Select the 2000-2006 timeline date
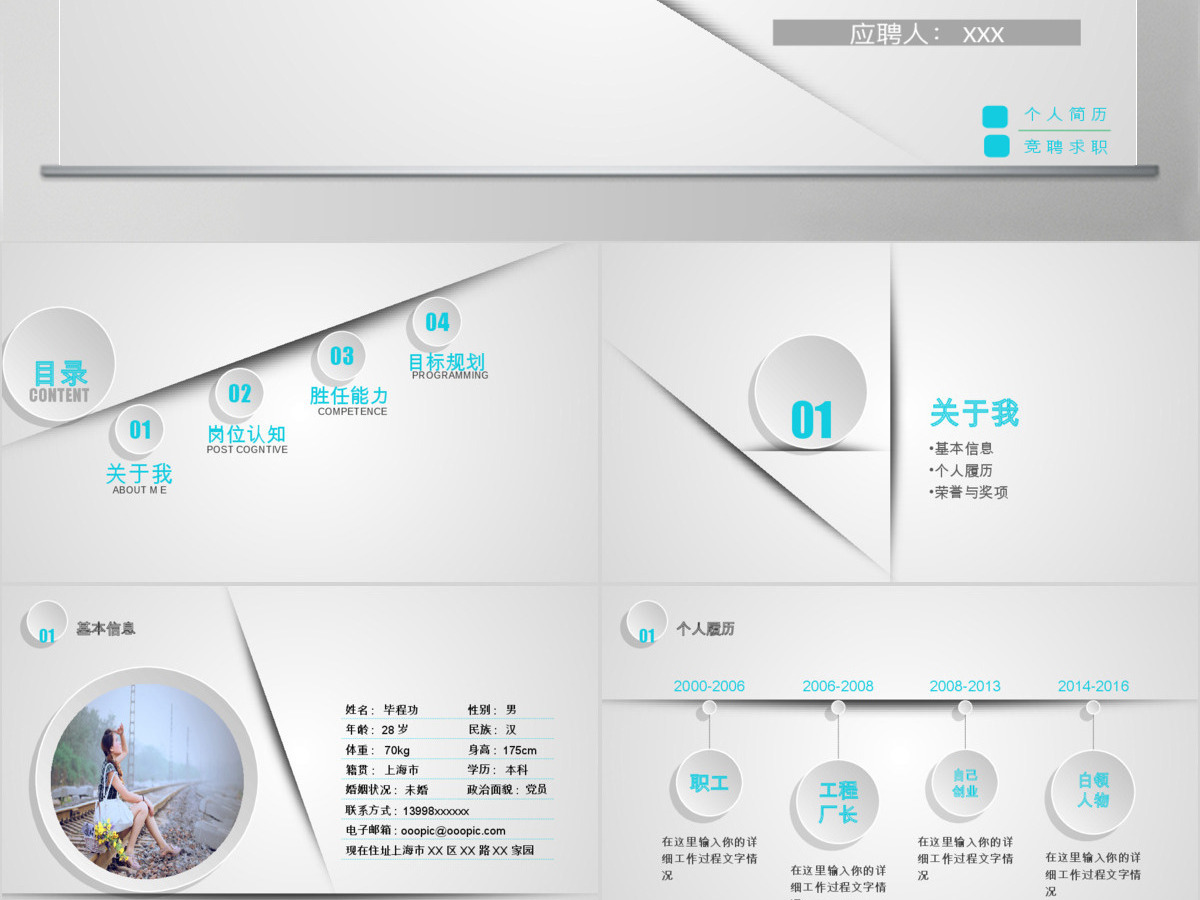 point(709,686)
